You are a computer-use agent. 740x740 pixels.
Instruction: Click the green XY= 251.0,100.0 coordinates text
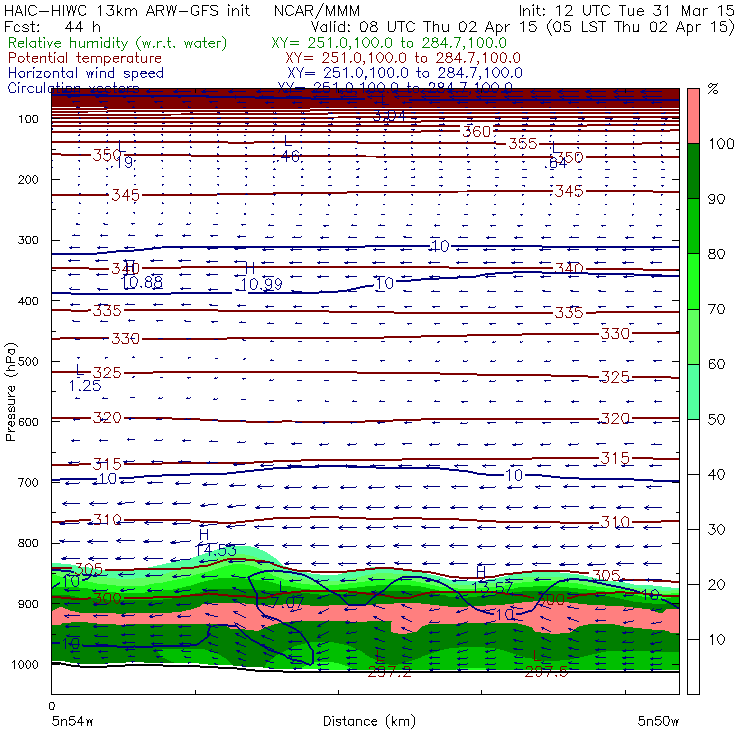389,43
